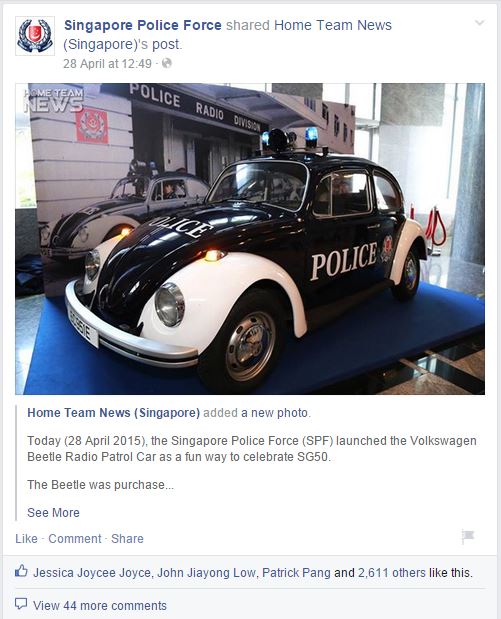Image resolution: width=501 pixels, height=619 pixels.
Task: Show the 2,611 others who liked
Action: tap(392, 573)
